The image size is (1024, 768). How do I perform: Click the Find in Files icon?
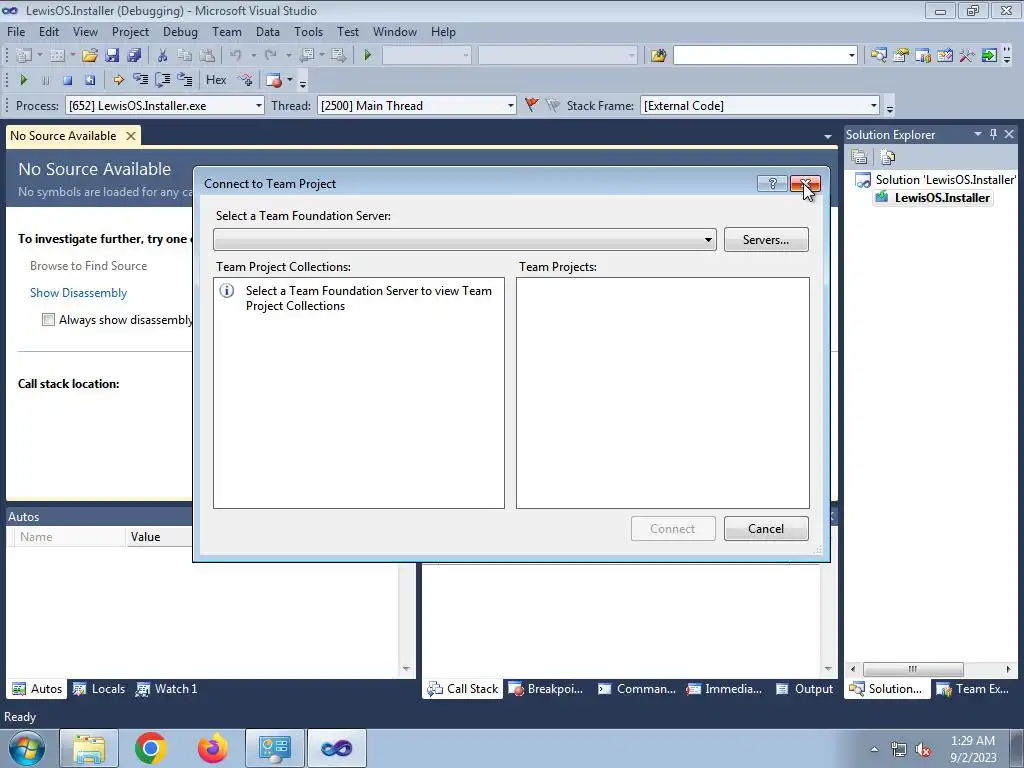[x=658, y=56]
